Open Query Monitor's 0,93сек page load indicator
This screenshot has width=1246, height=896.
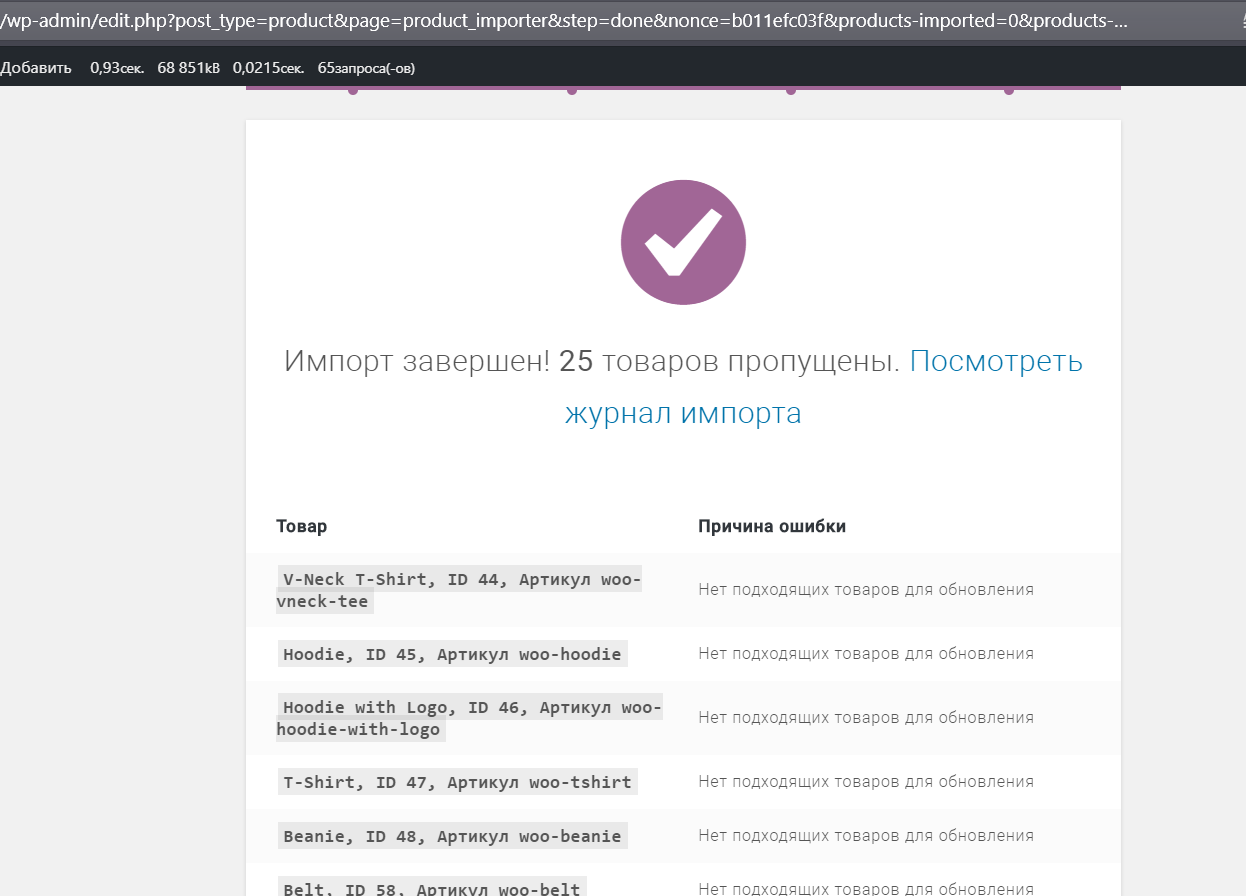tap(116, 67)
